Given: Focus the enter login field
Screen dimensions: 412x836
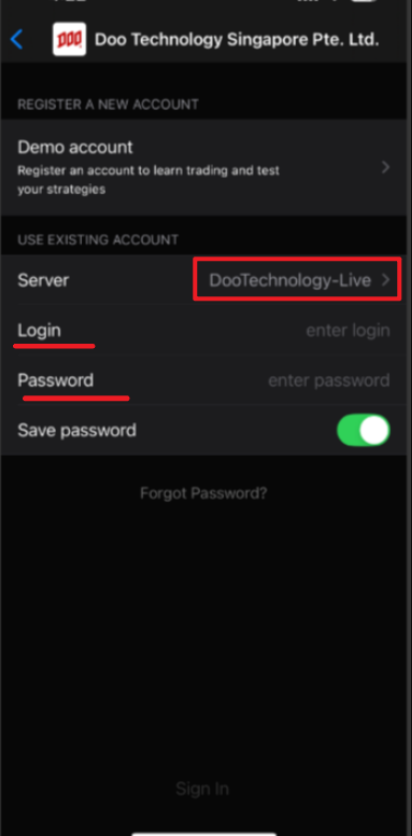Looking at the screenshot, I should click(x=348, y=331).
